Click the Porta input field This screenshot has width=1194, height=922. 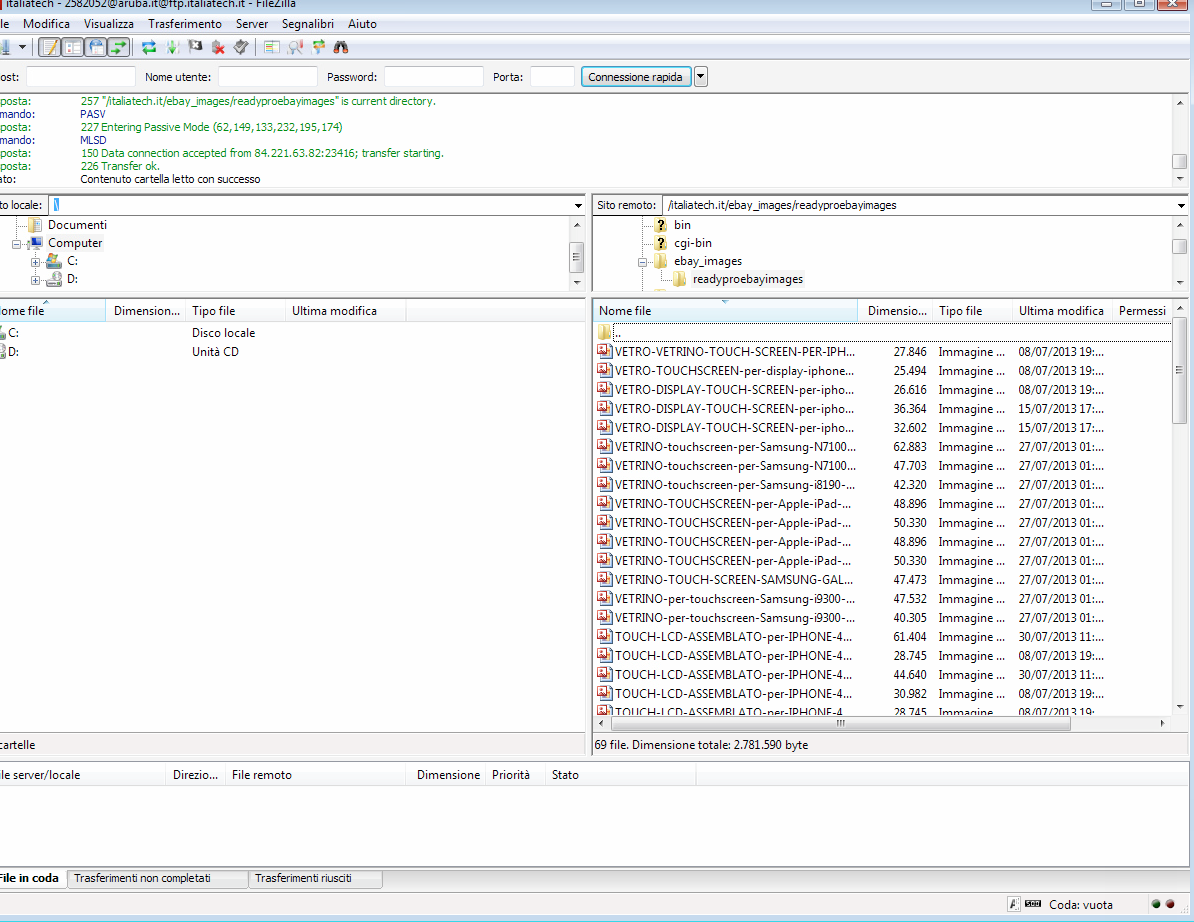pos(552,77)
